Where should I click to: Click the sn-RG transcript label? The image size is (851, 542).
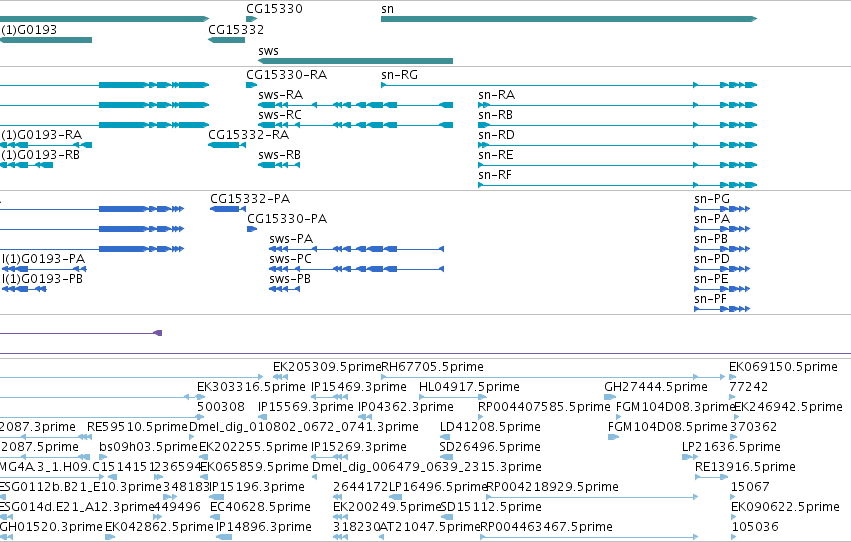tap(399, 75)
